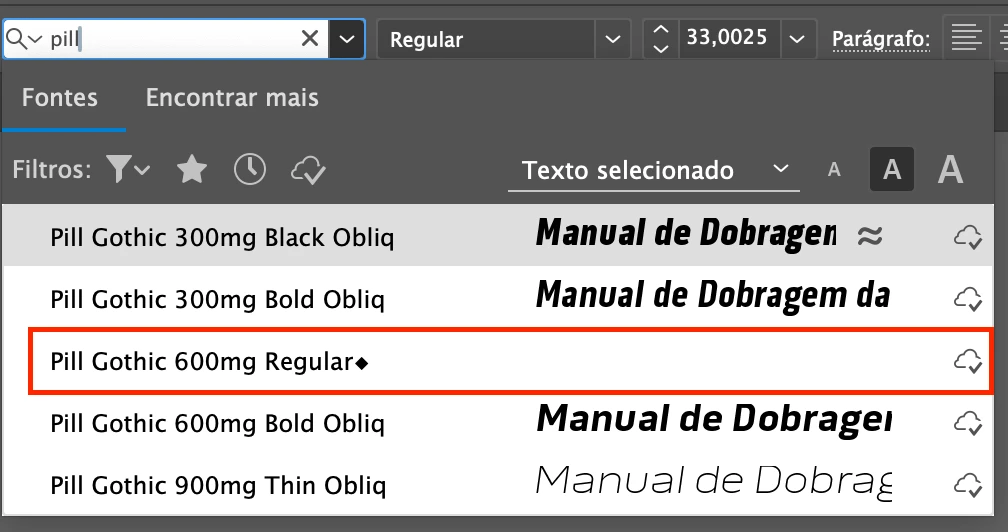
Task: Click cloud icon for Pill Gothic 900mg Thin Obliq
Action: [968, 484]
